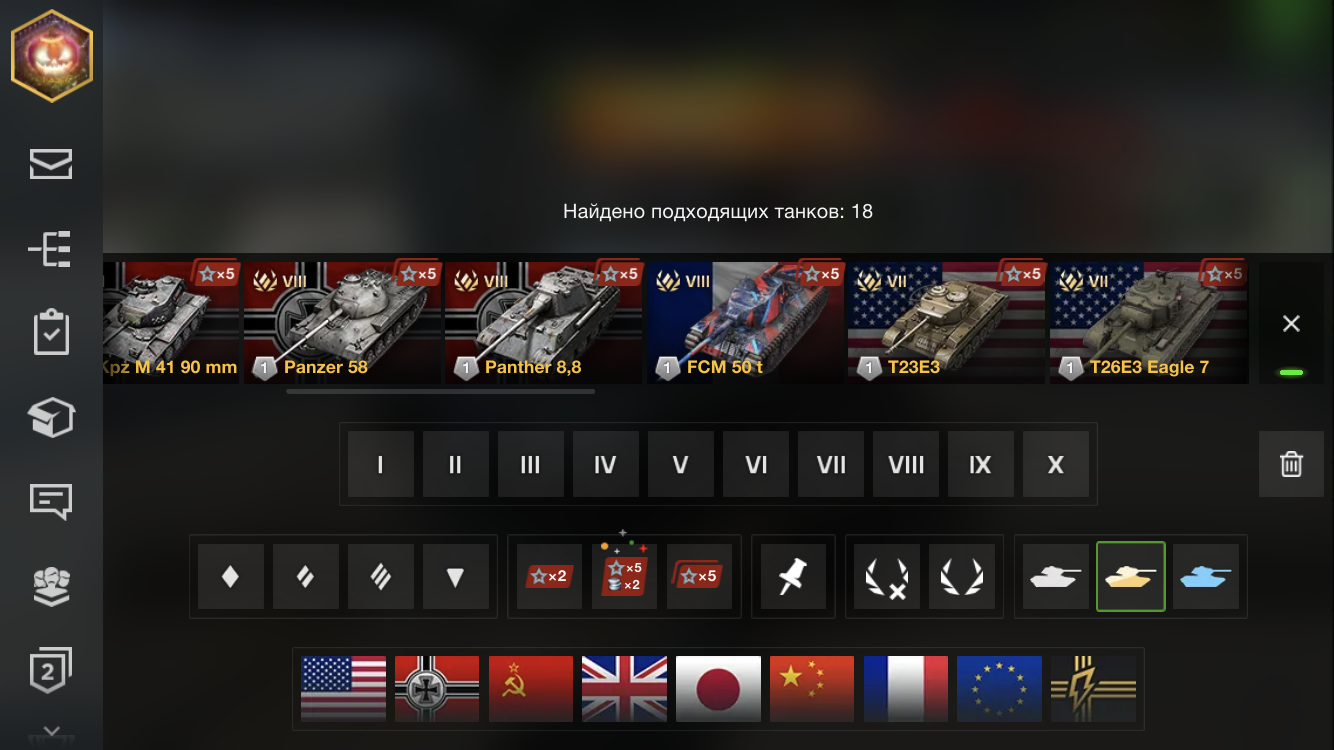Select tier X filter button

1056,464
